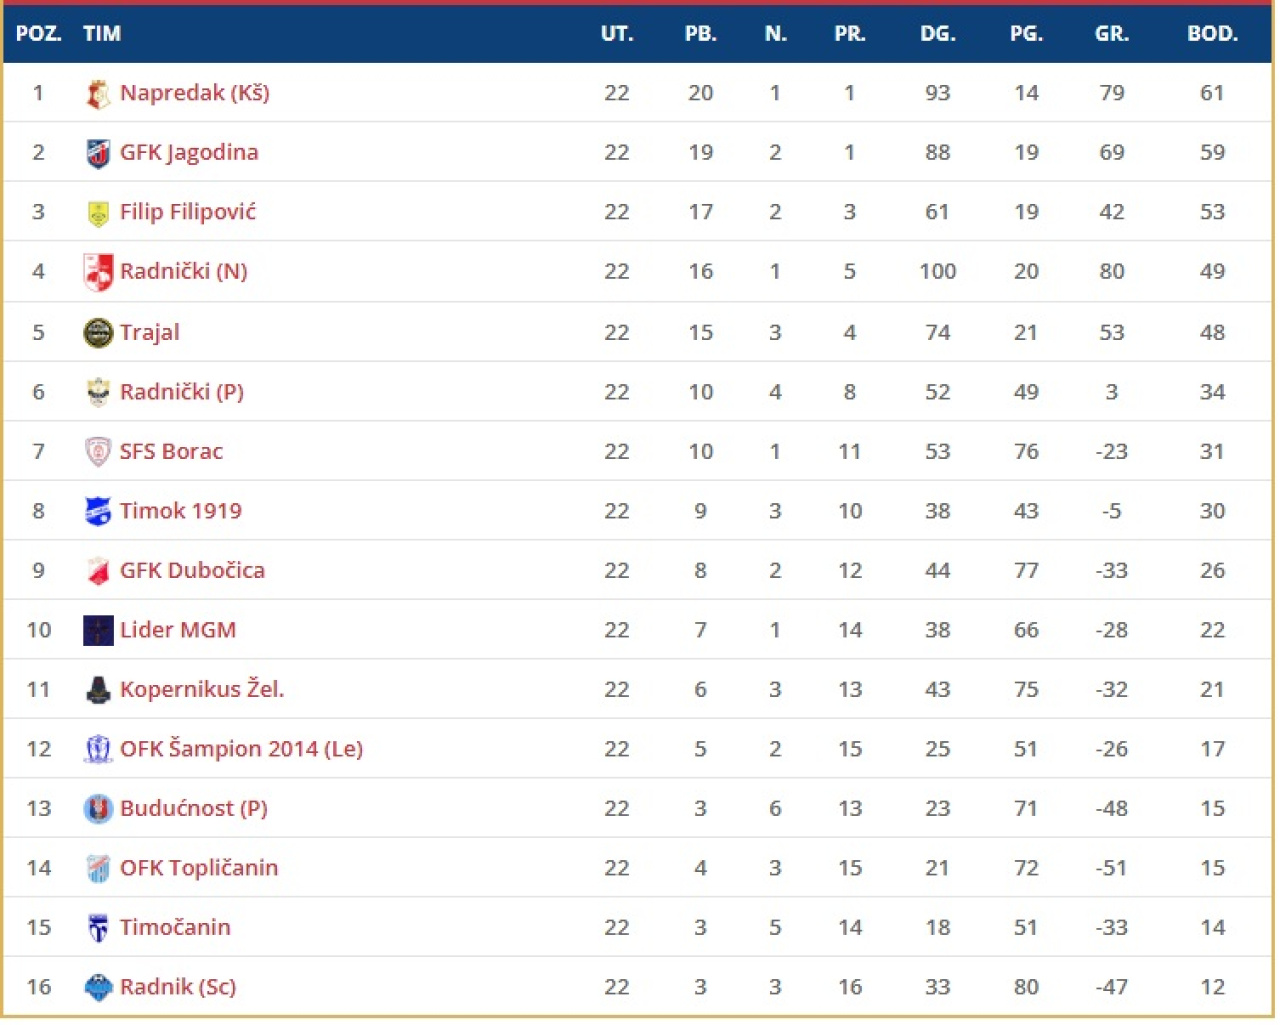Click the Budućnost (P) round crest
Image resolution: width=1280 pixels, height=1025 pixels.
[97, 809]
